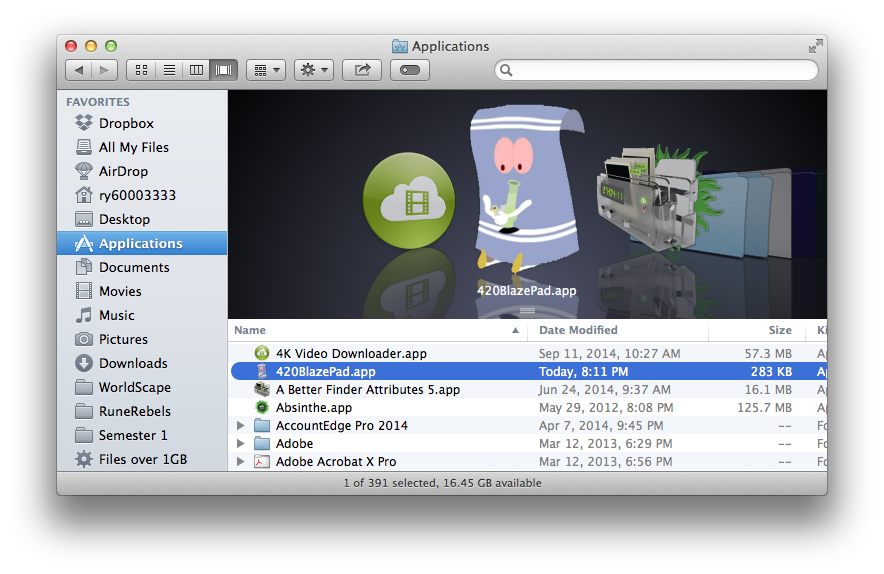The image size is (884, 574).
Task: Open Music in the sidebar
Action: (142, 315)
